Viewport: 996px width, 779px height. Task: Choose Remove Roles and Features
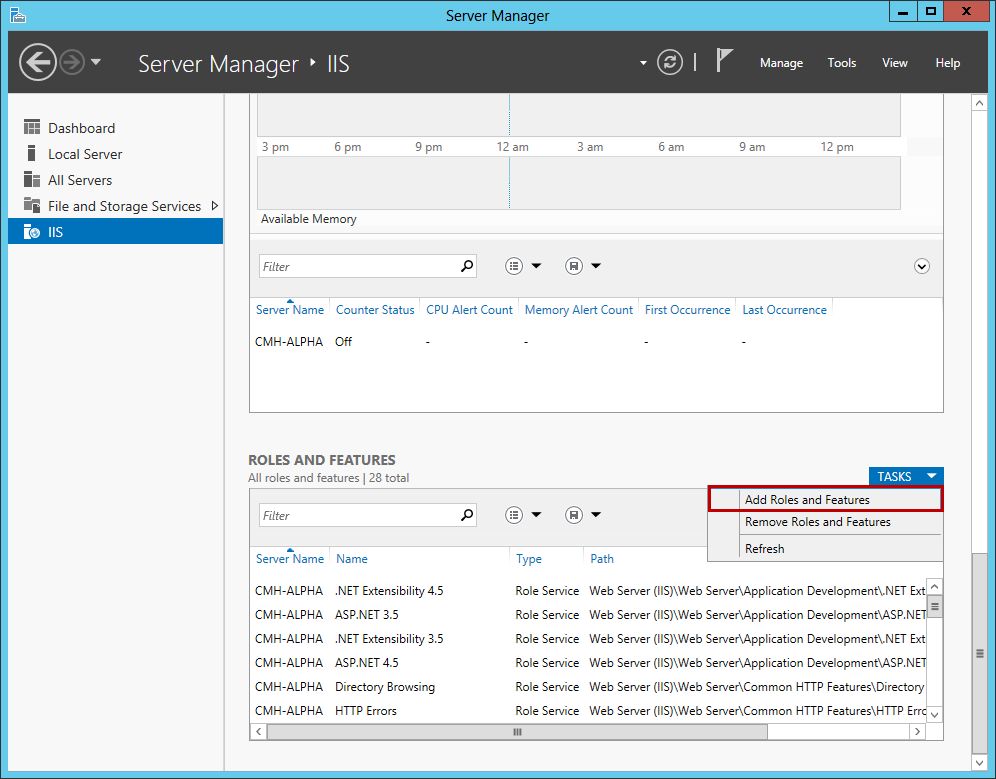[816, 522]
